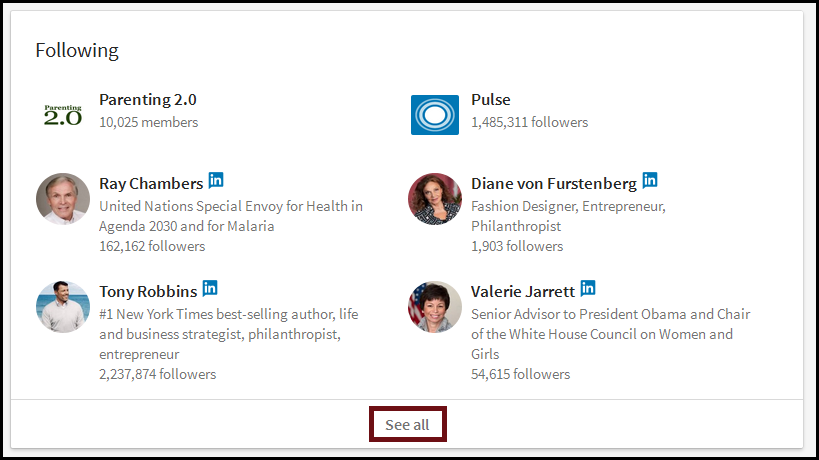Open Ray Chambers profile photo
819x460 pixels.
tap(62, 198)
